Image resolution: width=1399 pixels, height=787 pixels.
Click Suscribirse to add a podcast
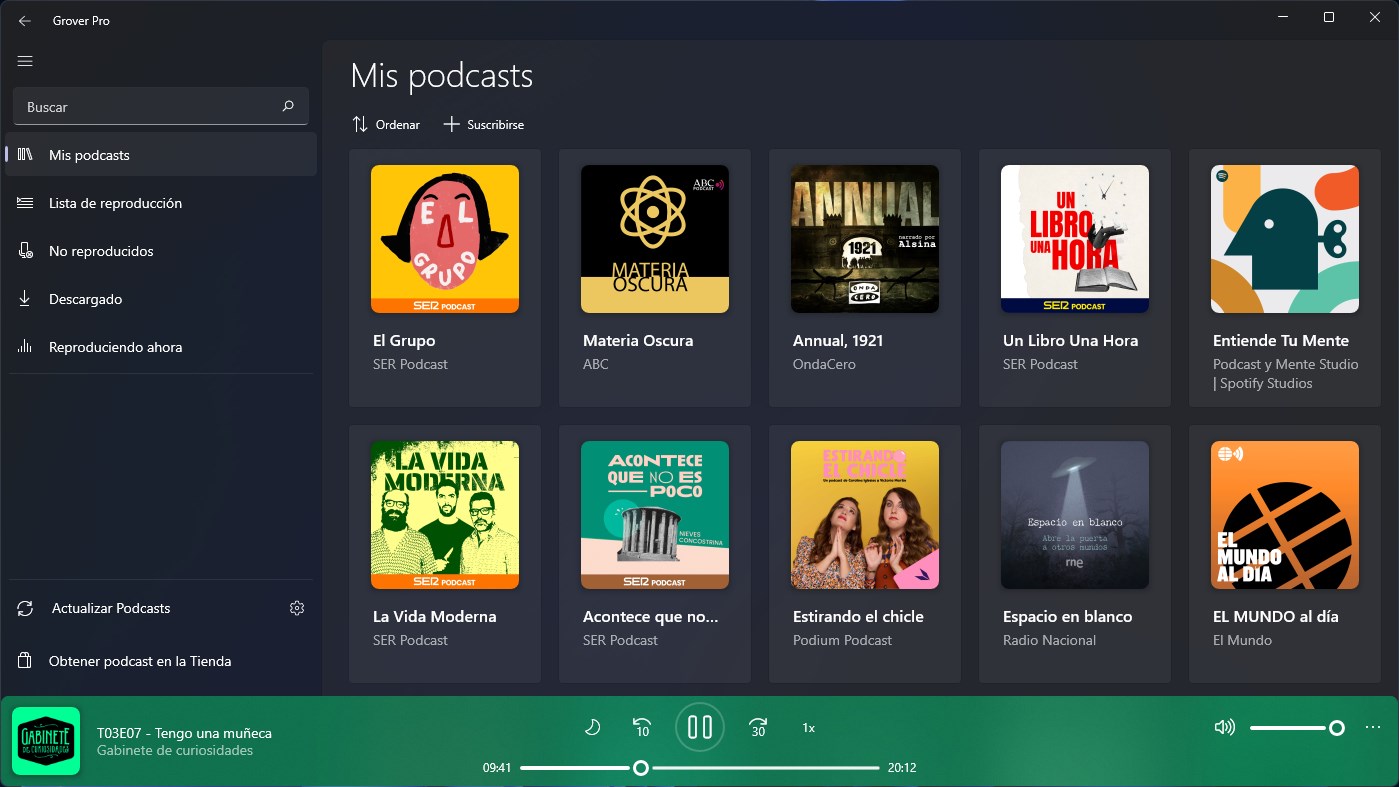pyautogui.click(x=483, y=125)
